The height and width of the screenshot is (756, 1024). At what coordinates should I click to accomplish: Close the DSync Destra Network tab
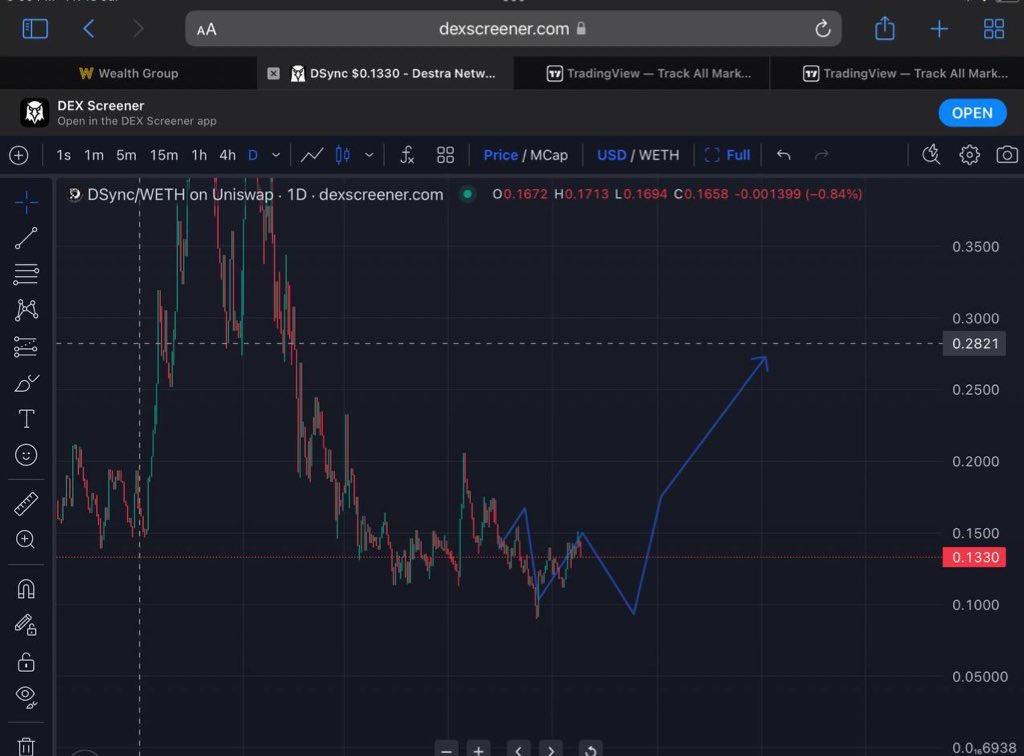[x=274, y=73]
